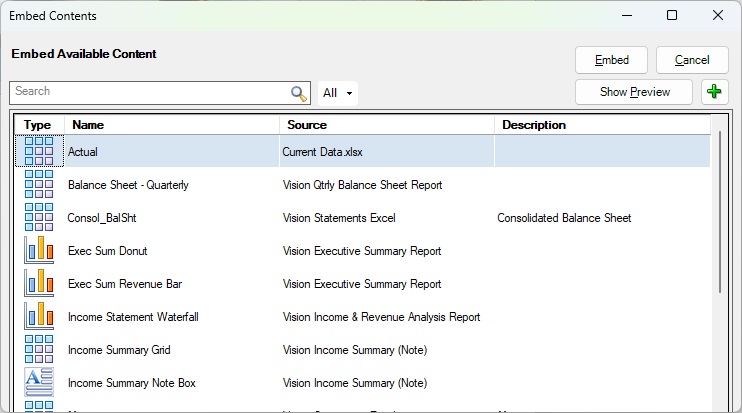742x413 pixels.
Task: Sort by the Name column header
Action: click(170, 125)
